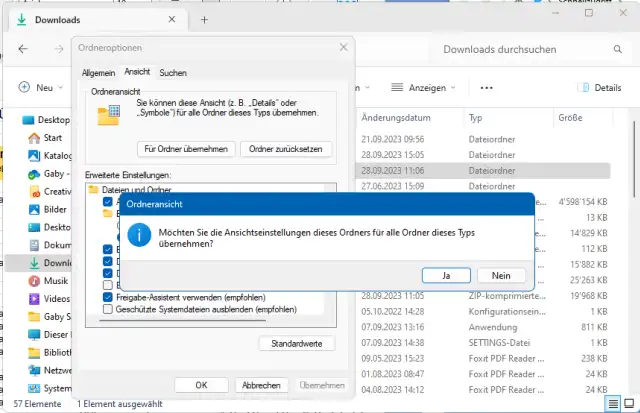The height and width of the screenshot is (413, 640).
Task: Open the three-dots more options menu
Action: tap(486, 88)
